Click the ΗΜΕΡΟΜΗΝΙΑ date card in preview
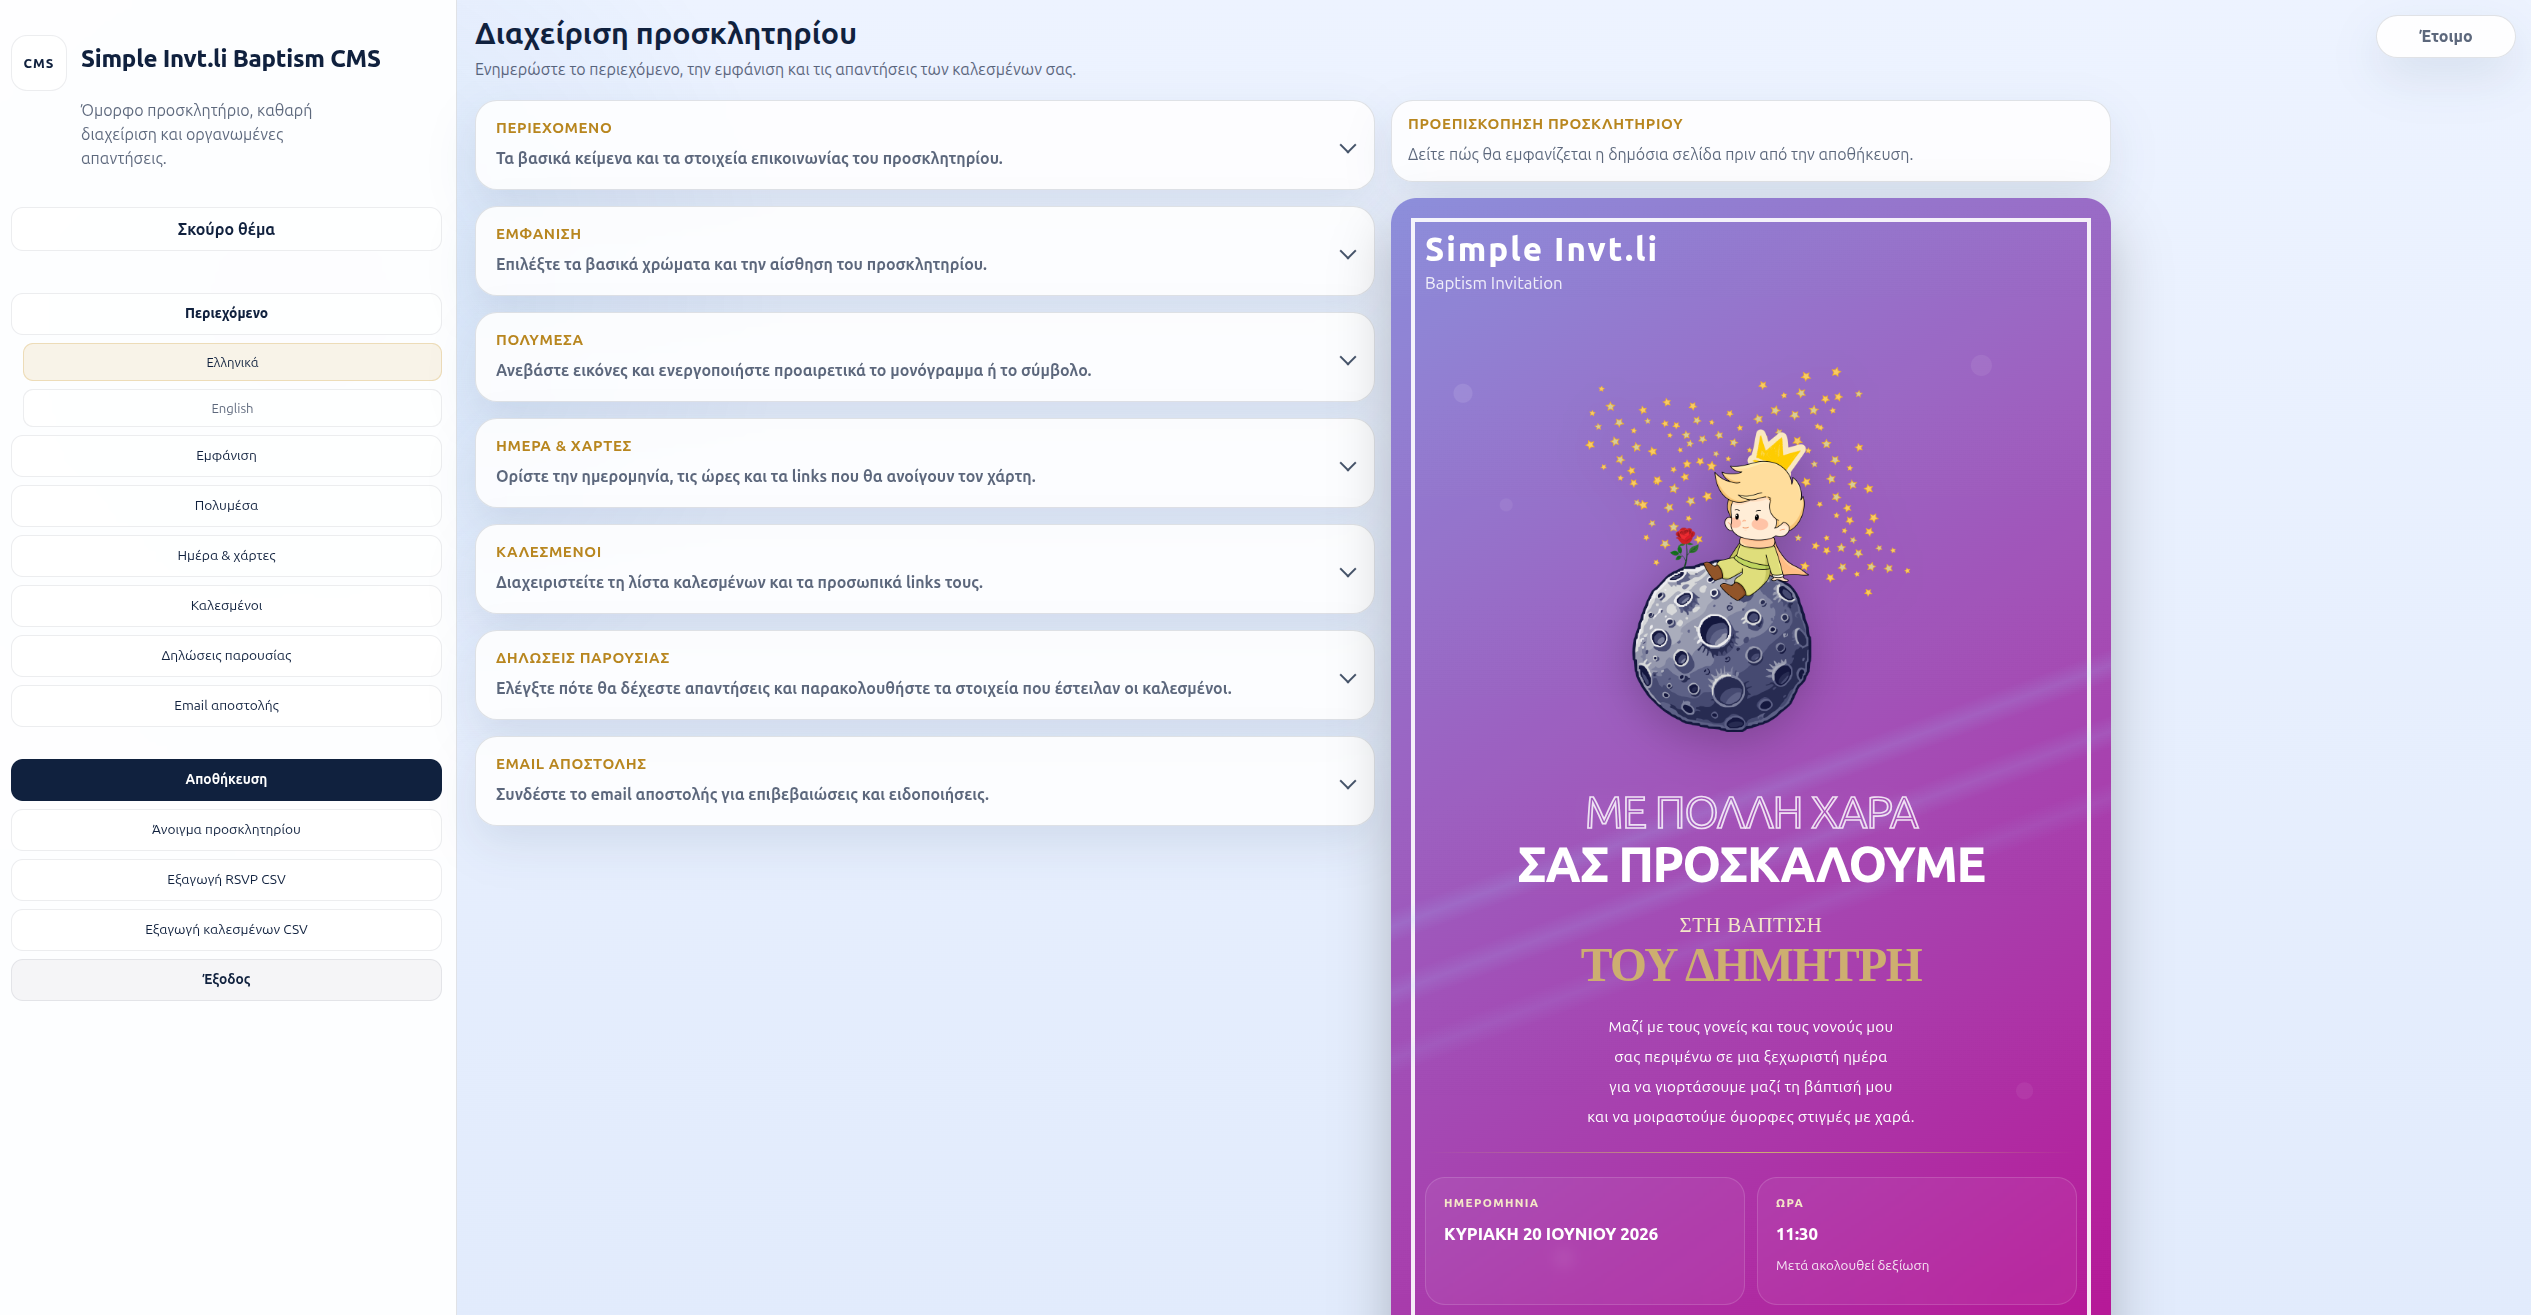Image resolution: width=2531 pixels, height=1315 pixels. (1584, 1240)
